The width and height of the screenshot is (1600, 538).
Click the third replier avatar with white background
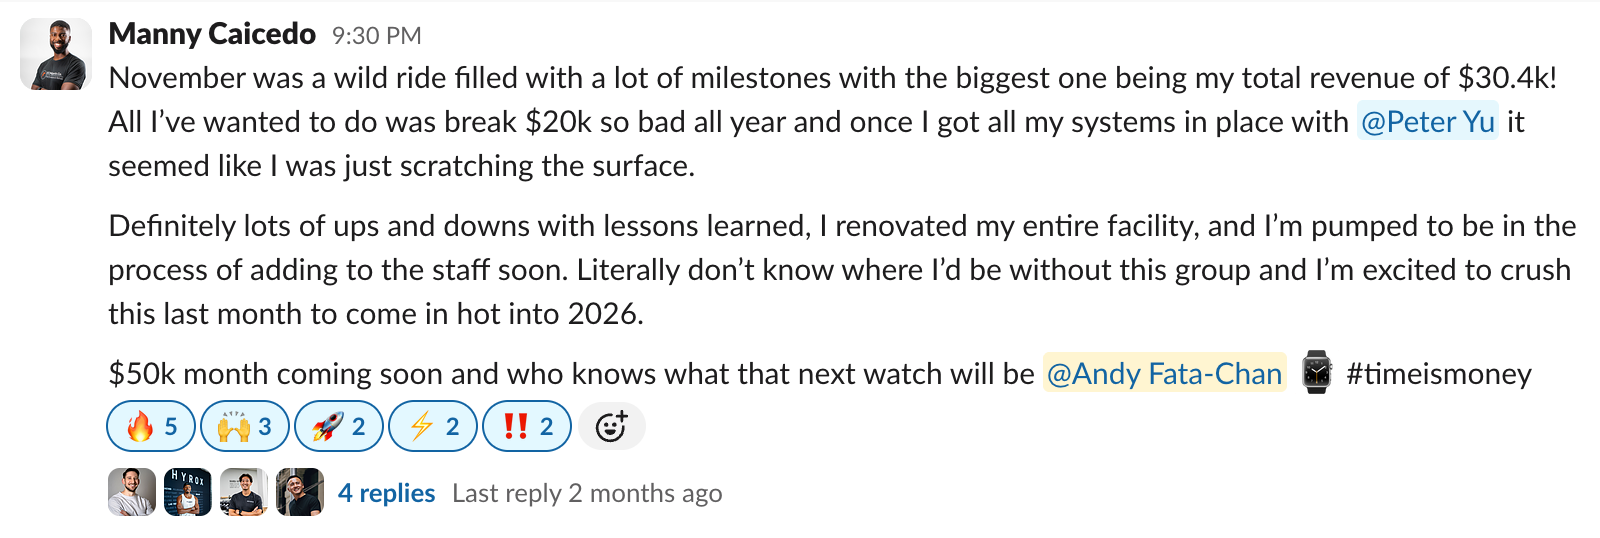tap(244, 492)
